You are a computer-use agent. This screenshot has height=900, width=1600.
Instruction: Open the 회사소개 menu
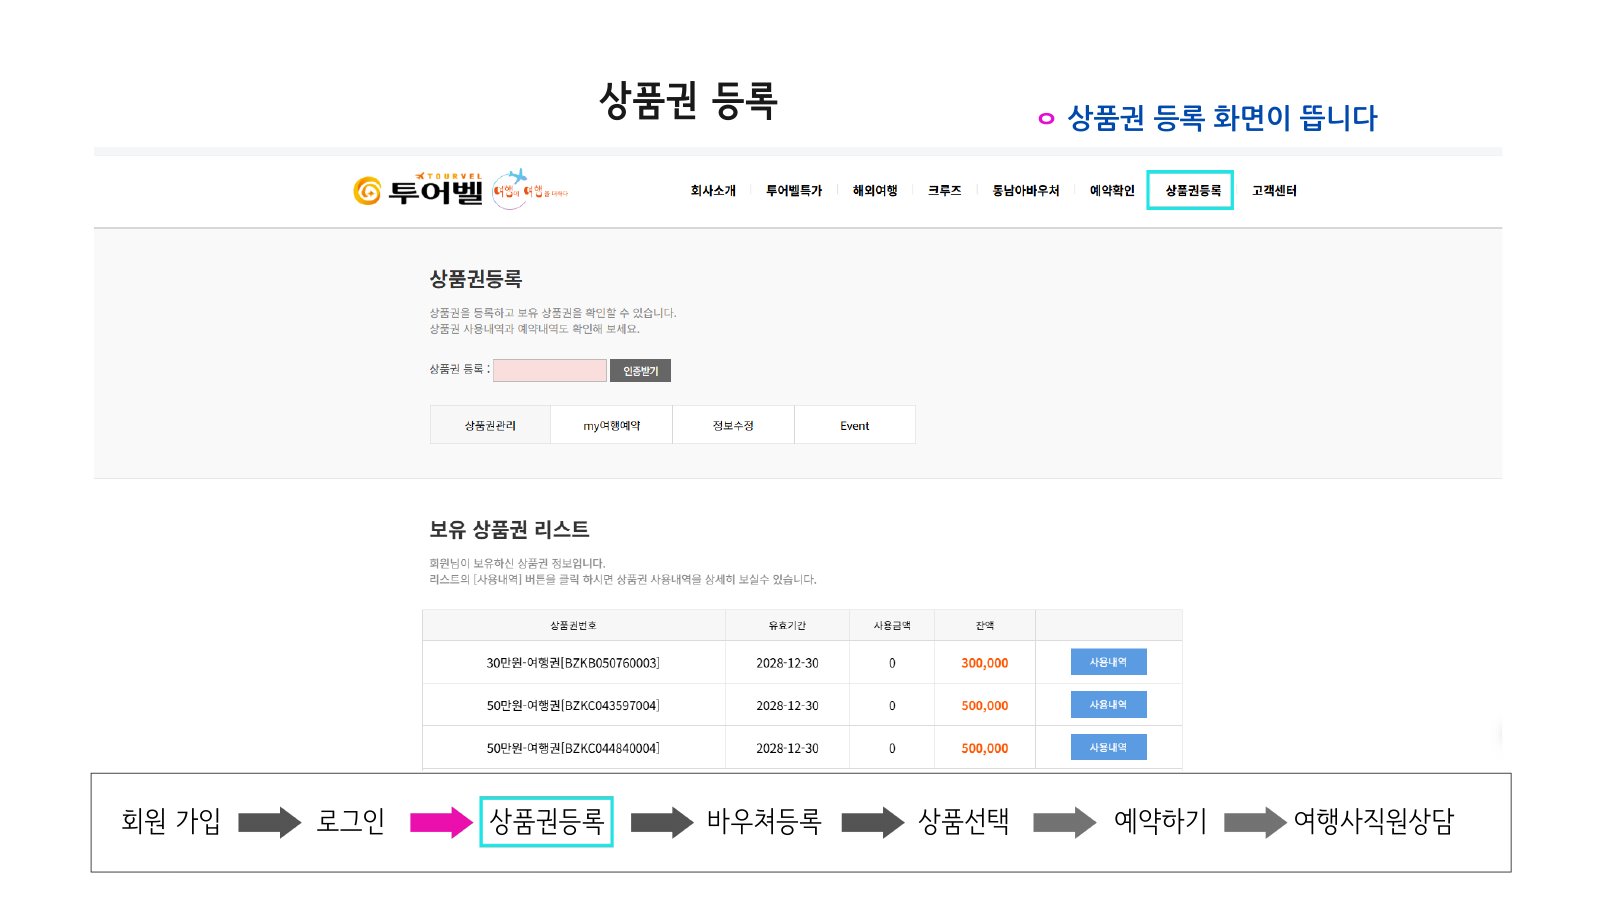(713, 190)
